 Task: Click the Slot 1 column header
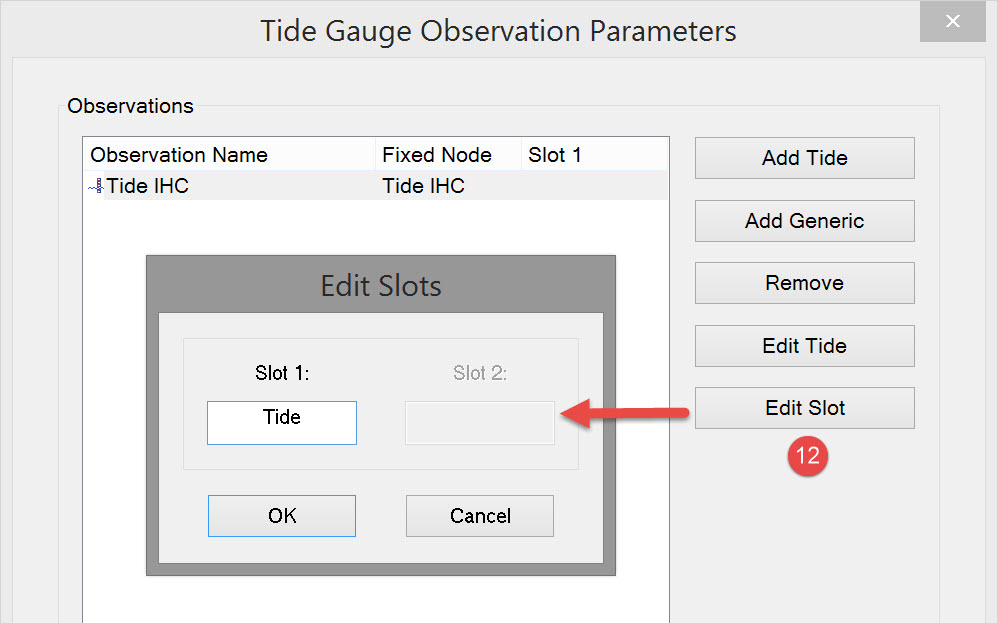click(x=555, y=155)
